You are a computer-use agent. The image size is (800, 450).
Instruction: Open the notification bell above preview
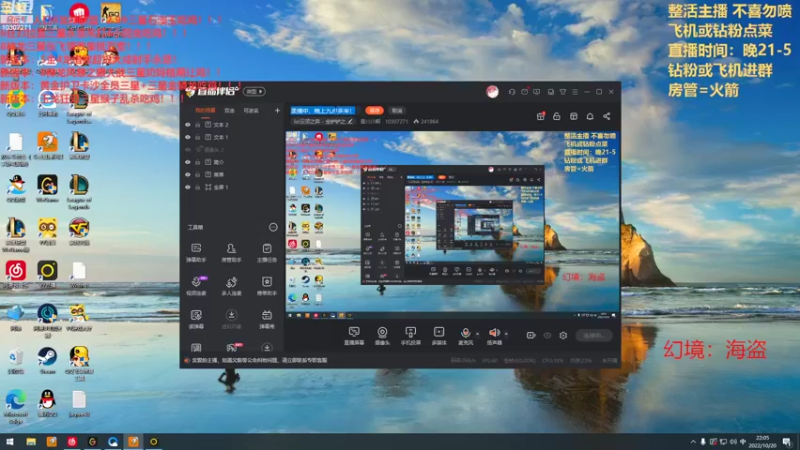tap(590, 116)
